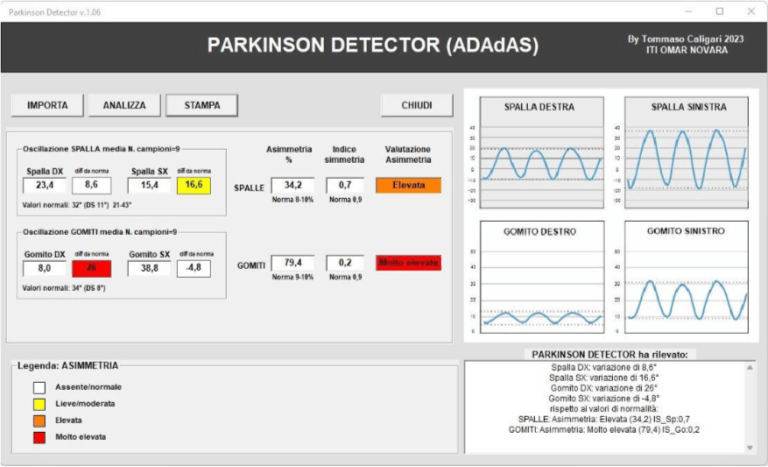The image size is (768, 467).
Task: Click the SPALLE symmetry index field 0,7
Action: click(x=345, y=185)
